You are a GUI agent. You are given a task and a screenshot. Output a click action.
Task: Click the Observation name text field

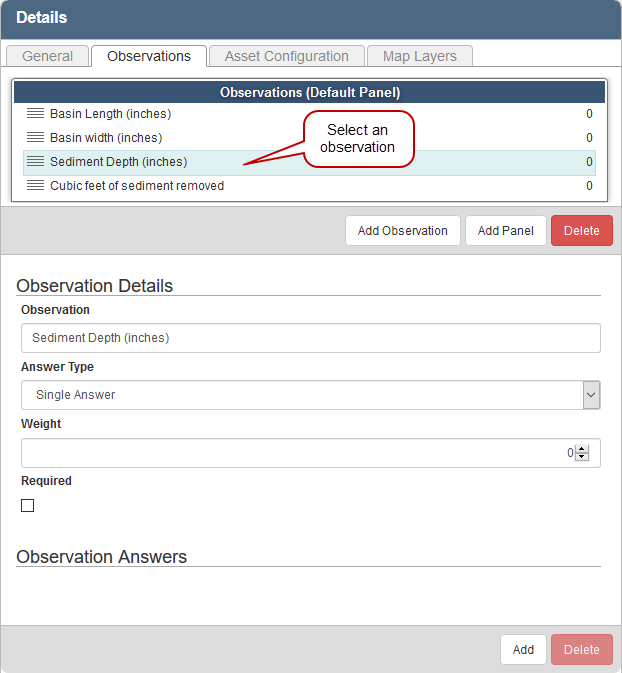click(310, 338)
